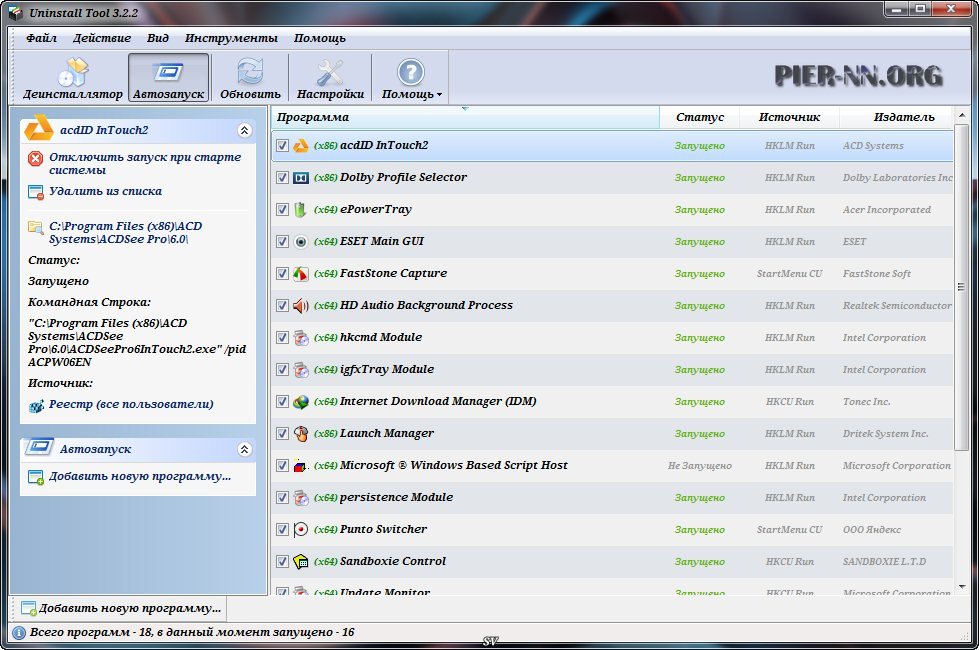
Task: Open the Помощь menu in menu bar
Action: pyautogui.click(x=320, y=38)
